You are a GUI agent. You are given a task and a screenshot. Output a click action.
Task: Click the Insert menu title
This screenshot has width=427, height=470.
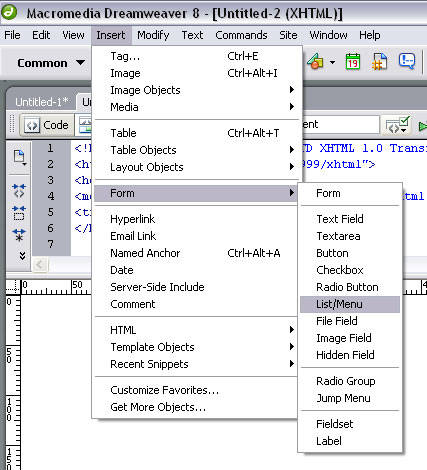[x=111, y=35]
